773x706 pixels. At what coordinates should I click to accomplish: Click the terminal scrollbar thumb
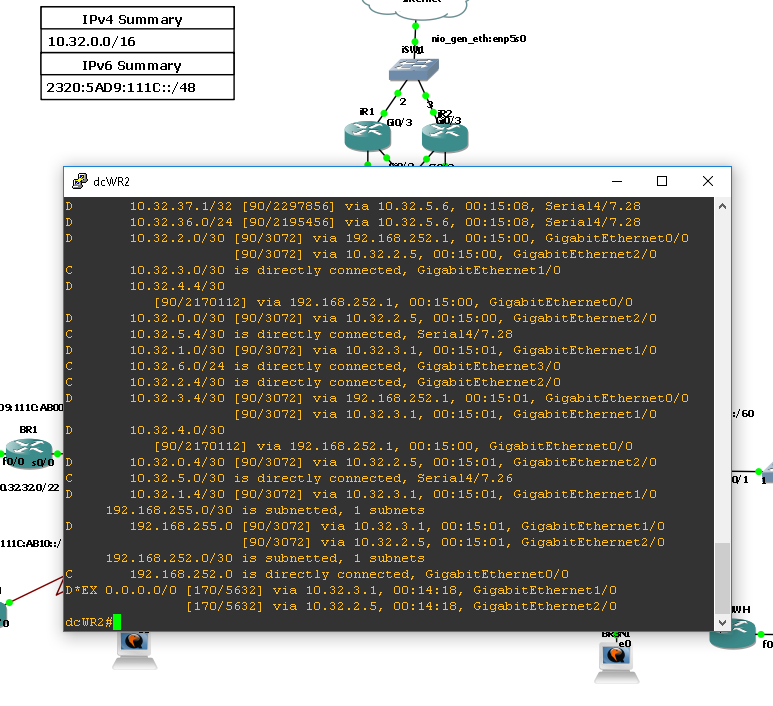pos(722,578)
